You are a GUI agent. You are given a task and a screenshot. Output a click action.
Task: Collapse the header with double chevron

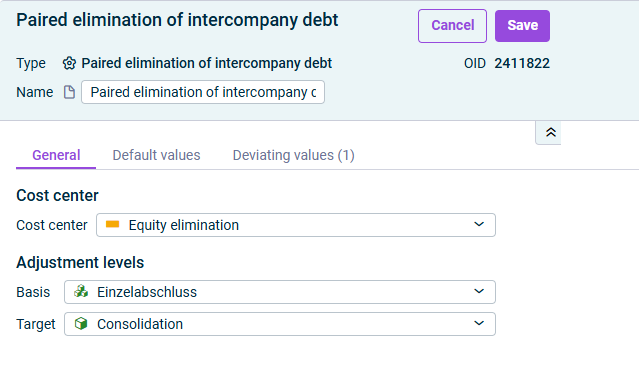[x=551, y=132]
